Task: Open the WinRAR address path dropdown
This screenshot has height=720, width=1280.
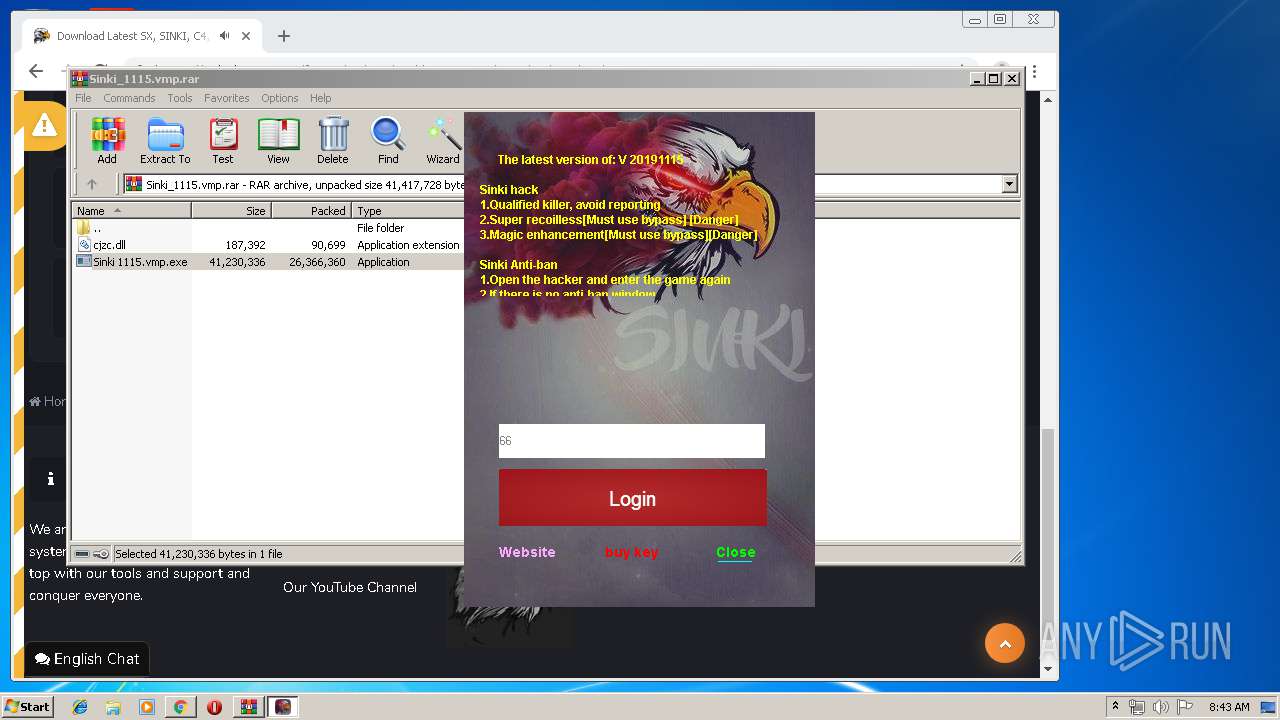Action: point(1009,184)
